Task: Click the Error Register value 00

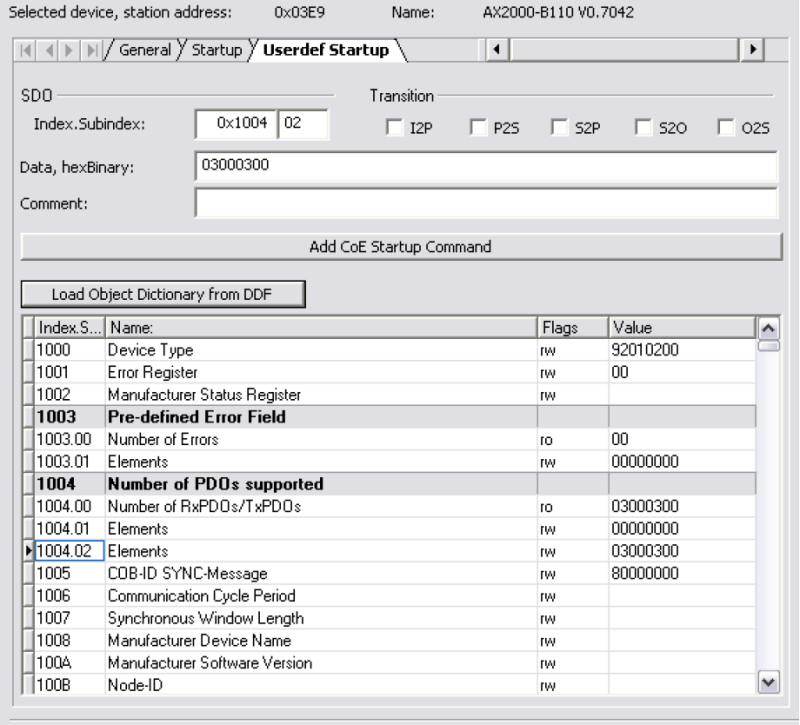Action: [682, 372]
